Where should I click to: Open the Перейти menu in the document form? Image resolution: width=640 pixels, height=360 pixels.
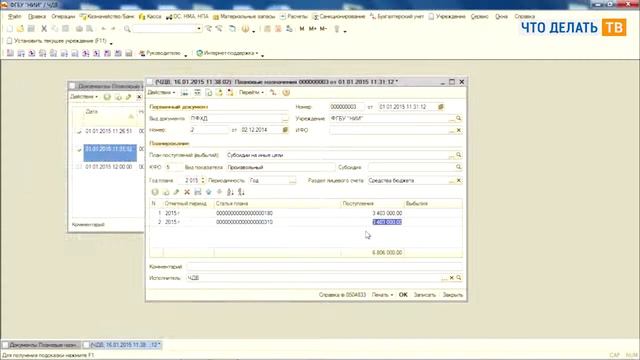[251, 93]
